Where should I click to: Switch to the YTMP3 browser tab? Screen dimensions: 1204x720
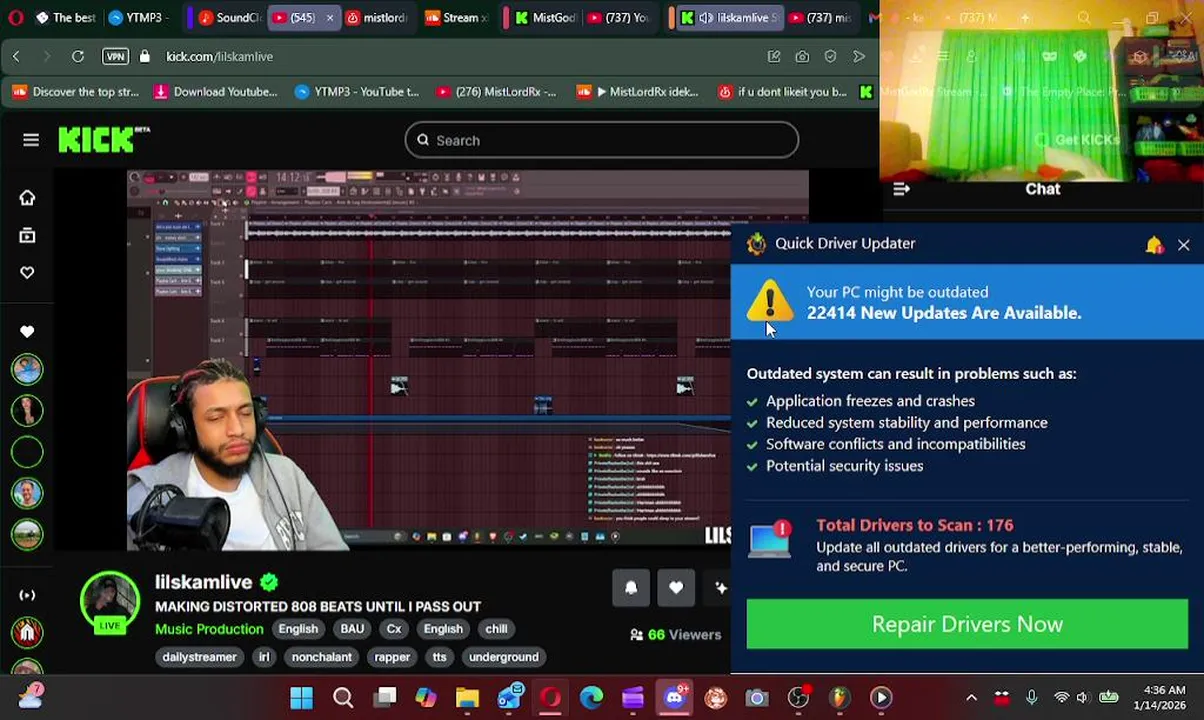pos(142,18)
